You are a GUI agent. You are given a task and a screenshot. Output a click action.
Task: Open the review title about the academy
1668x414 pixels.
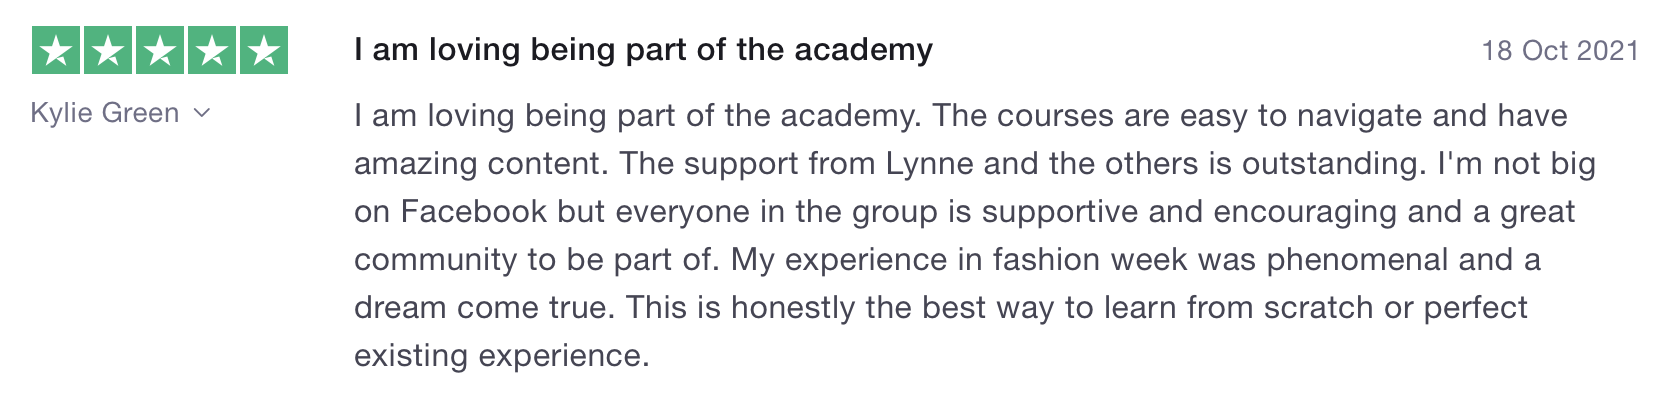pyautogui.click(x=643, y=49)
